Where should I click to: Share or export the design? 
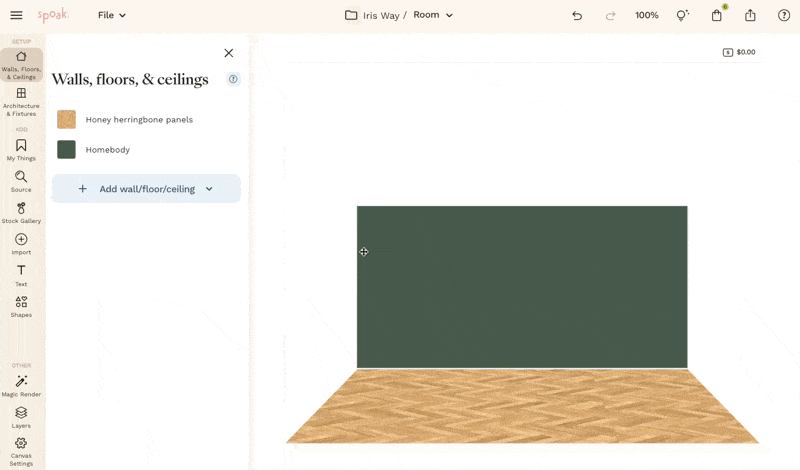(x=750, y=15)
